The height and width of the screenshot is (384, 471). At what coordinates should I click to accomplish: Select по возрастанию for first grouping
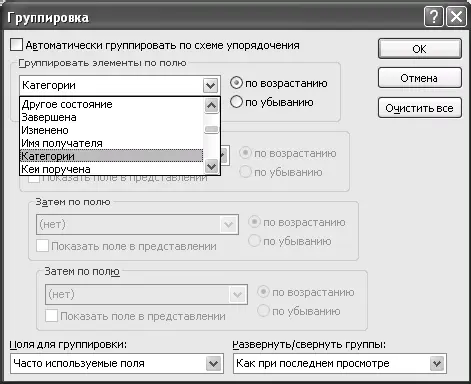pos(236,83)
